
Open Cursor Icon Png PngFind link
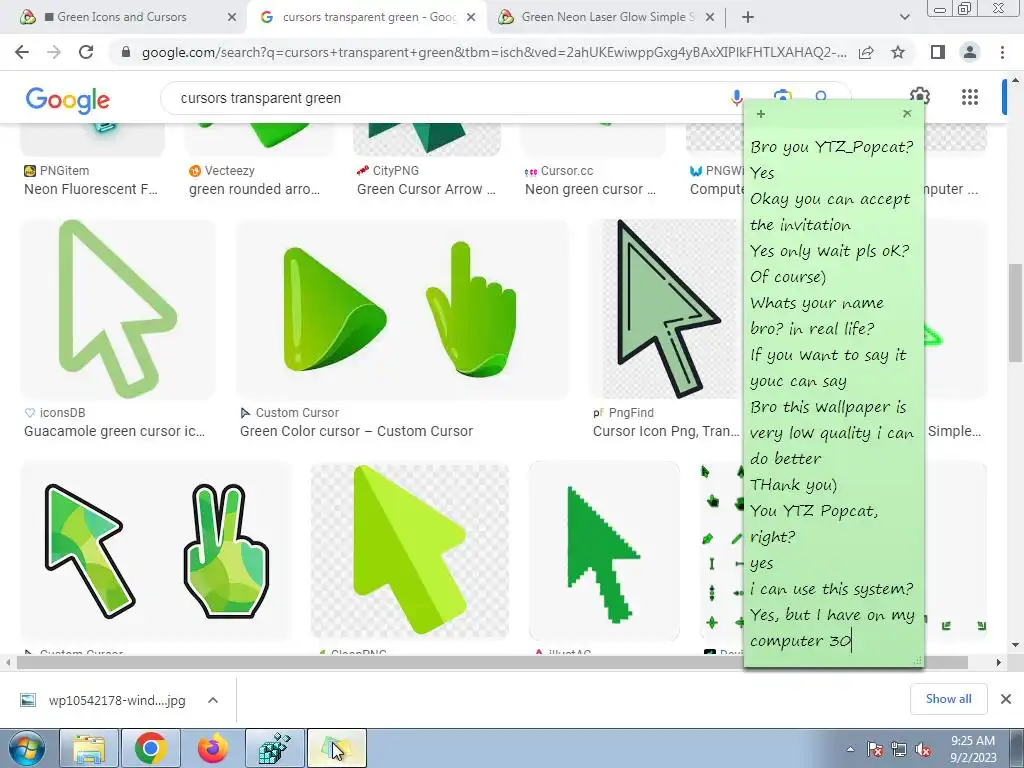point(666,431)
